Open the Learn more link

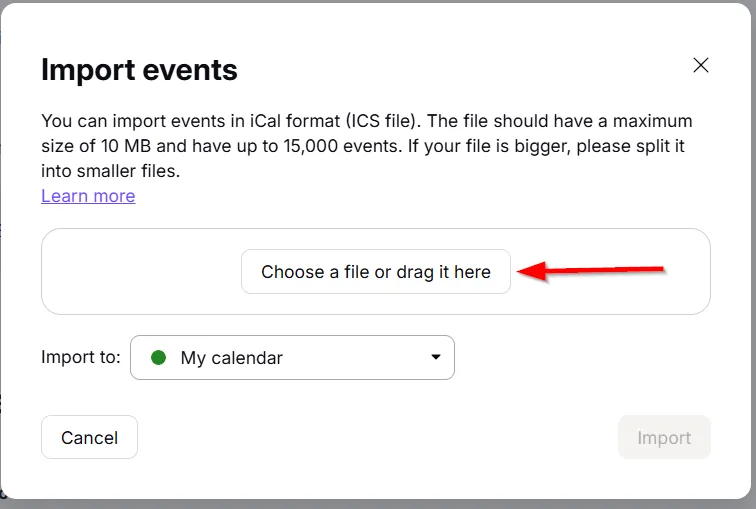pos(88,196)
